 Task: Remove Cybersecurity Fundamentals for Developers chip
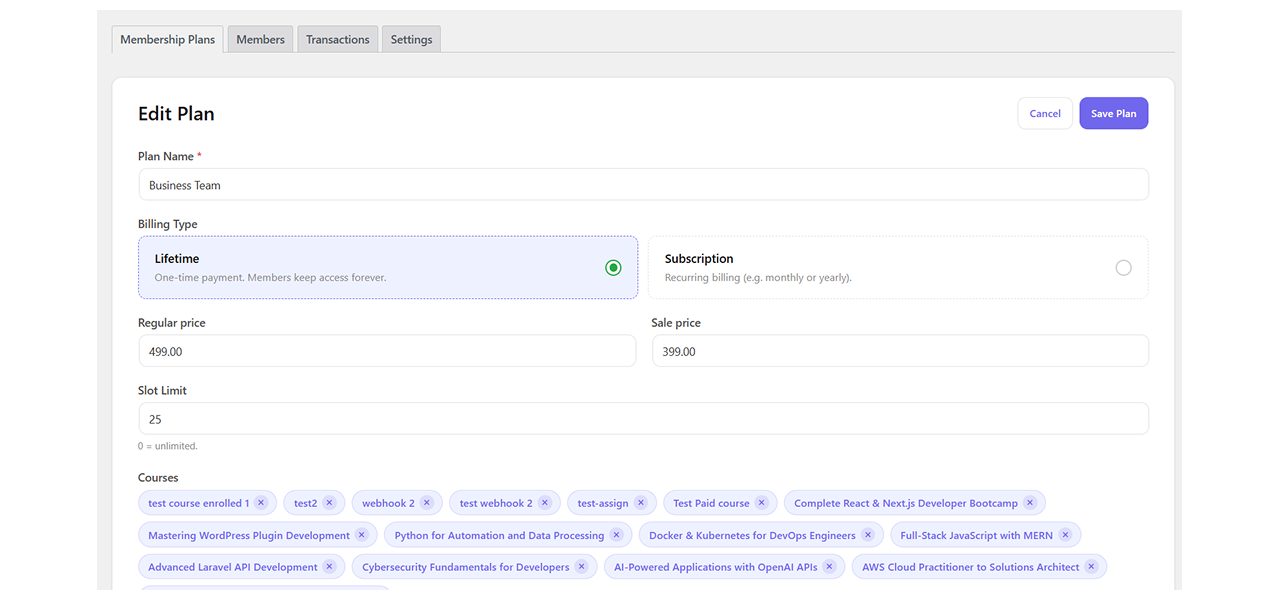[x=581, y=567]
